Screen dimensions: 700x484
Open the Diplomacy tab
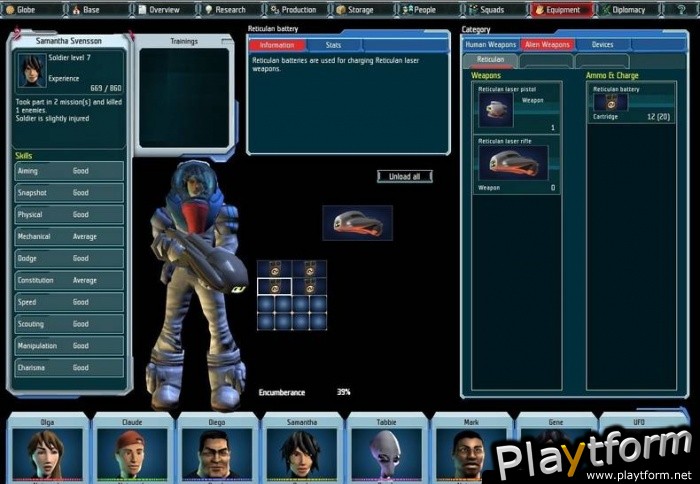pos(627,9)
